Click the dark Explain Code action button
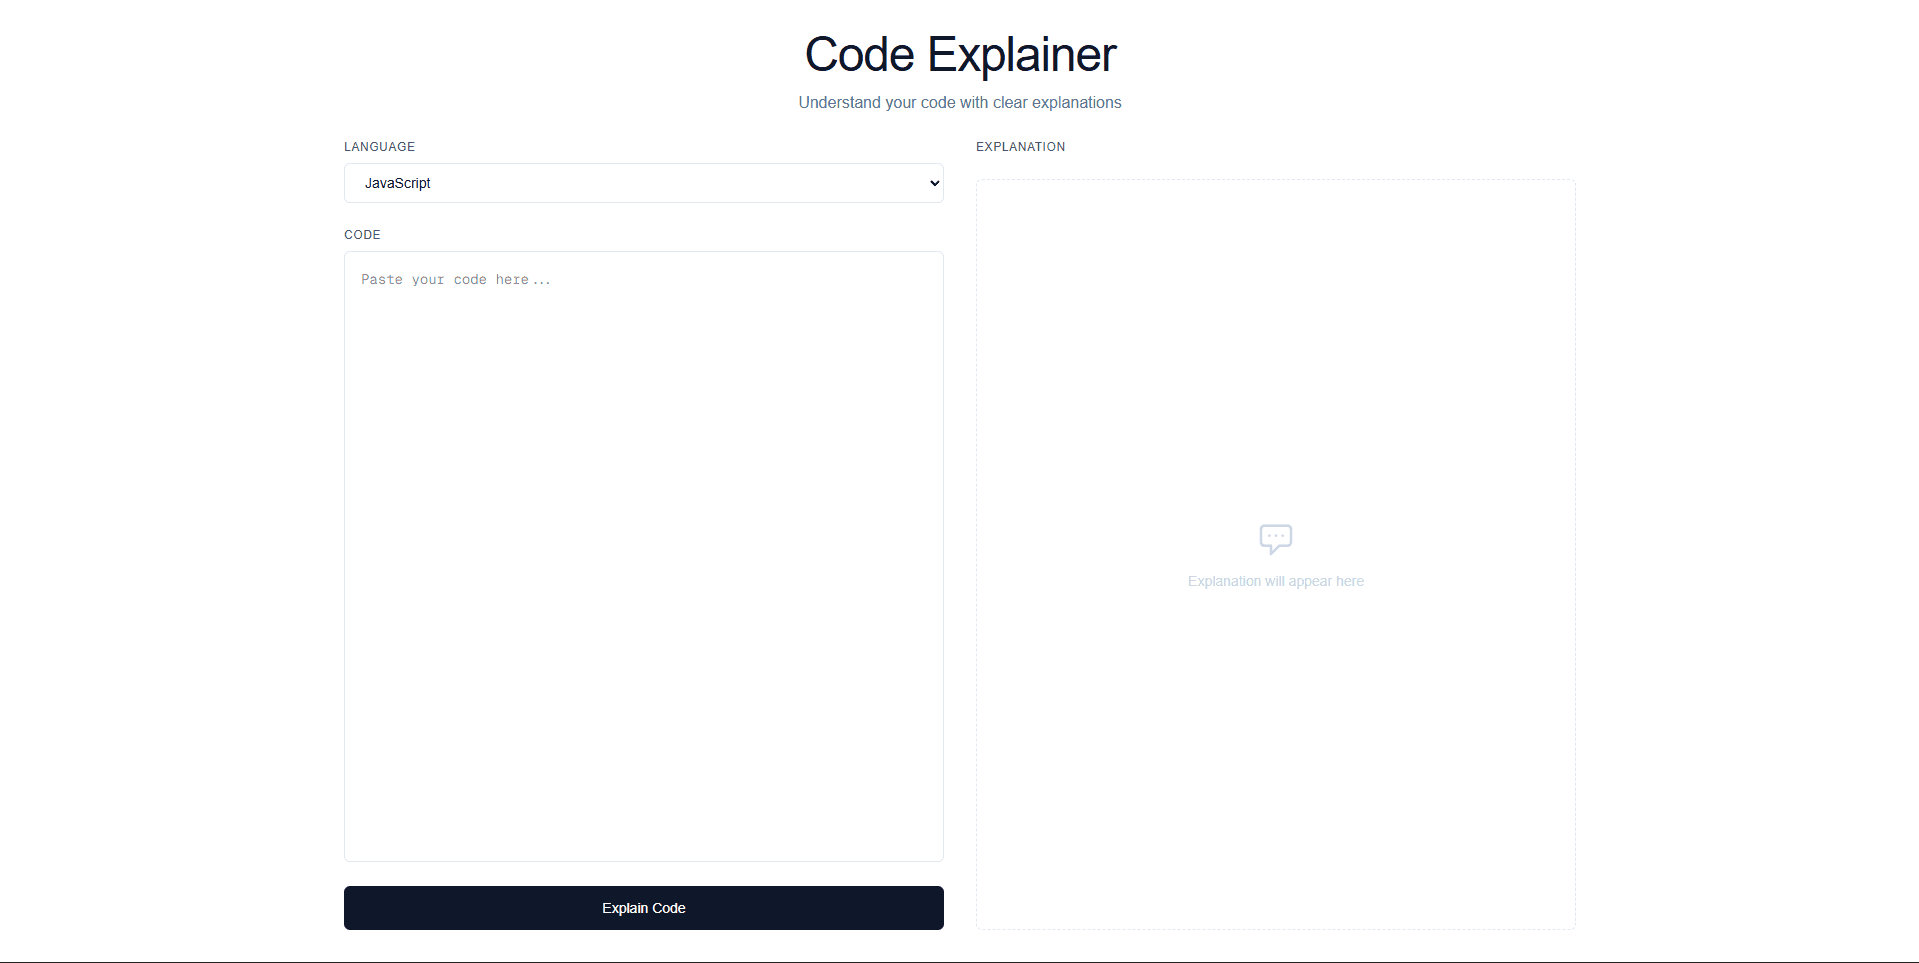Image resolution: width=1919 pixels, height=963 pixels. (643, 907)
